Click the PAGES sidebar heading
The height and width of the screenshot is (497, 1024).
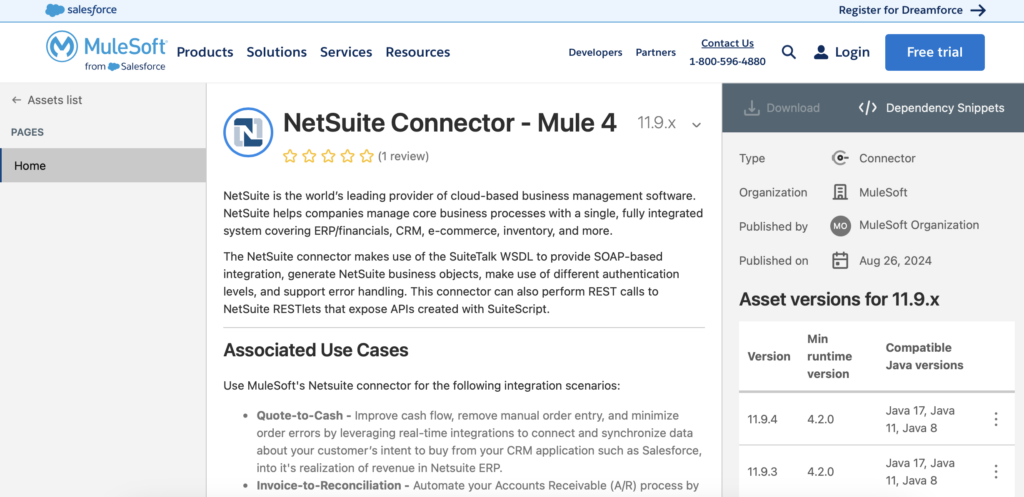pyautogui.click(x=27, y=132)
